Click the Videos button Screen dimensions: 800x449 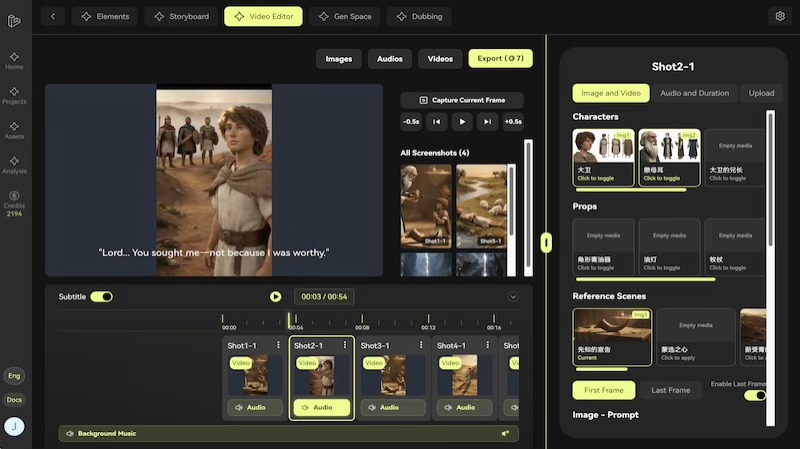[440, 59]
